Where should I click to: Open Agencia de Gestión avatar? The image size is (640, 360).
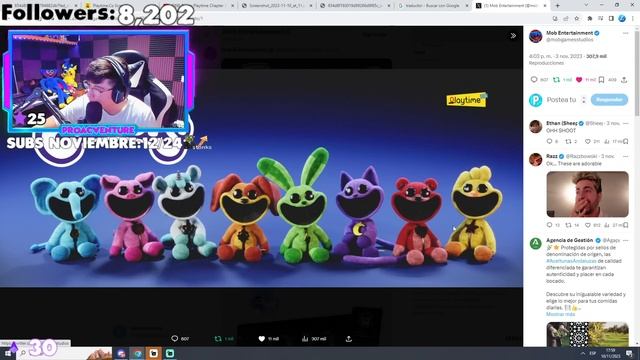[536, 244]
